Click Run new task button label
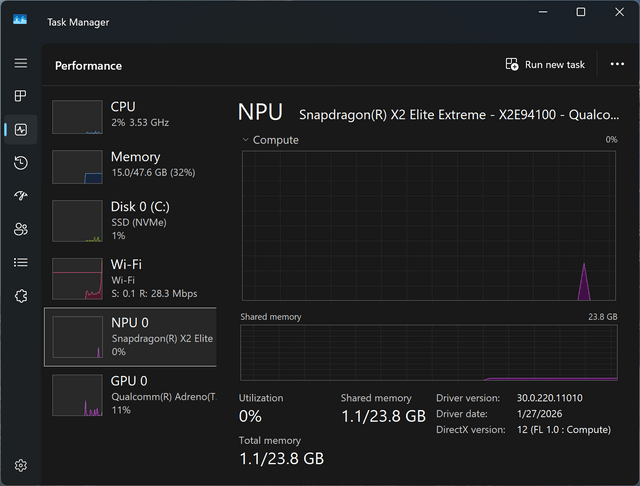This screenshot has height=486, width=640. [x=555, y=65]
